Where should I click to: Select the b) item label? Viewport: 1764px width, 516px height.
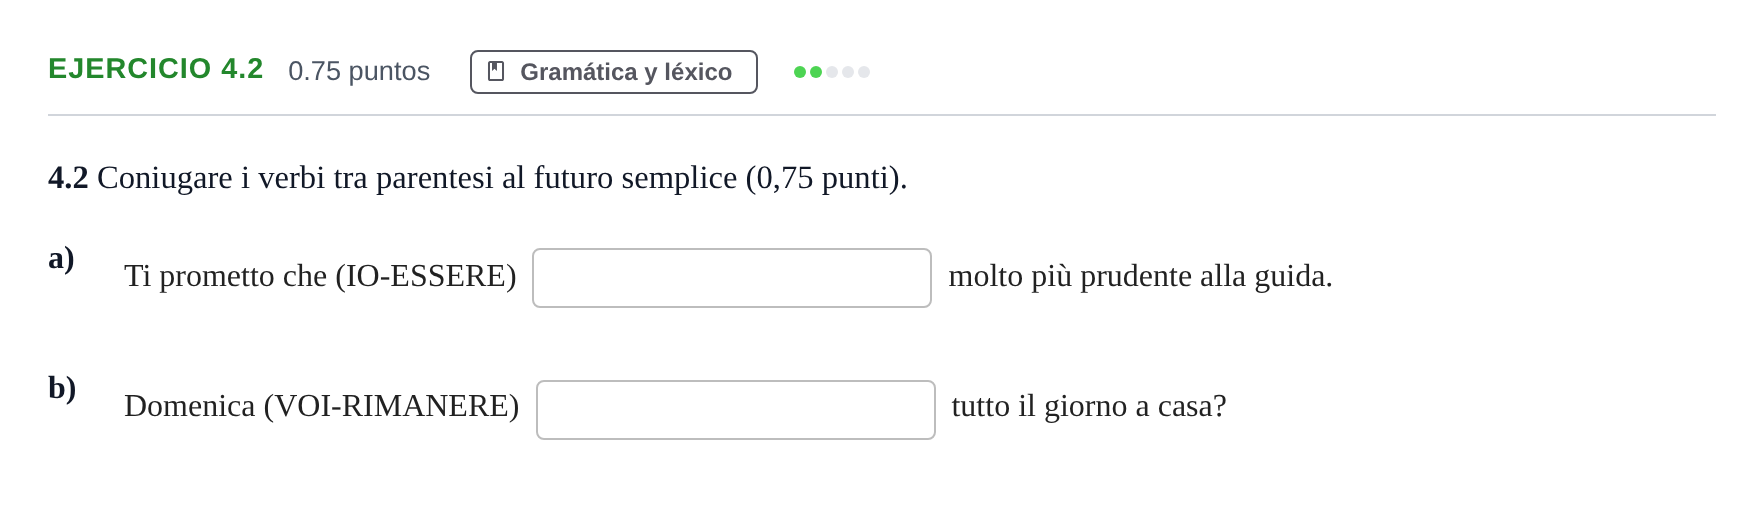coord(62,388)
